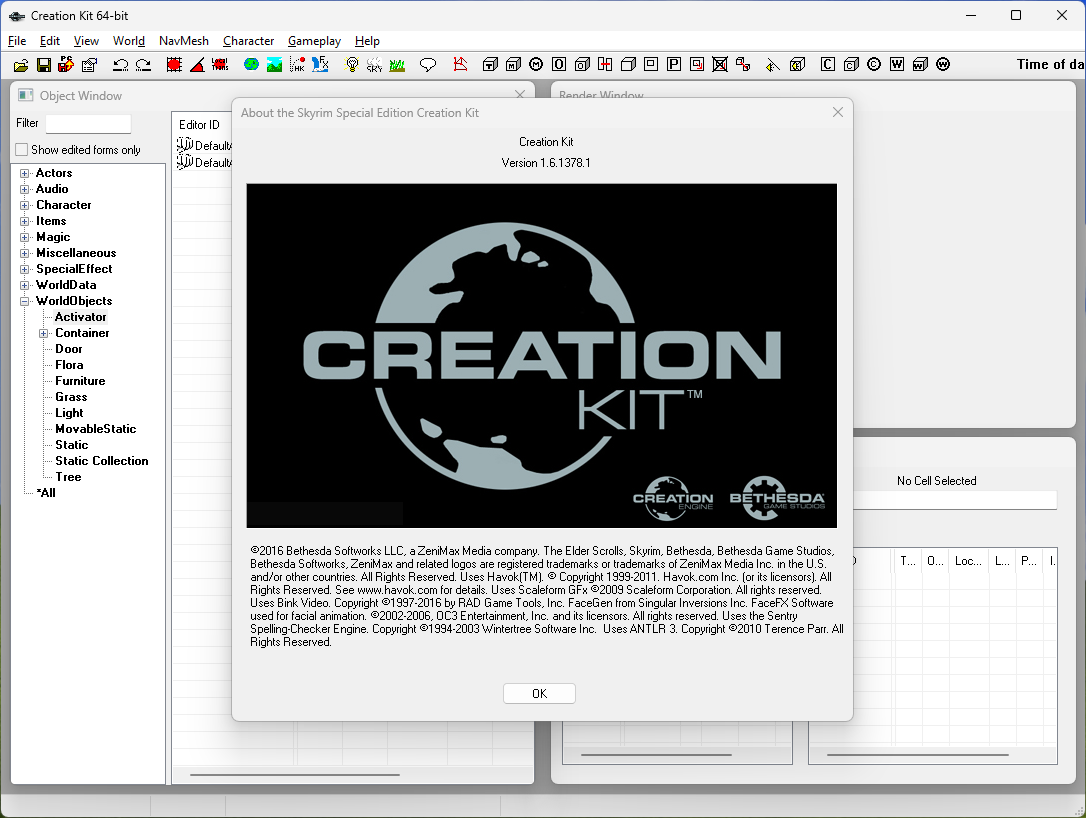Expand the Items tree node
1086x818 pixels.
(x=24, y=221)
